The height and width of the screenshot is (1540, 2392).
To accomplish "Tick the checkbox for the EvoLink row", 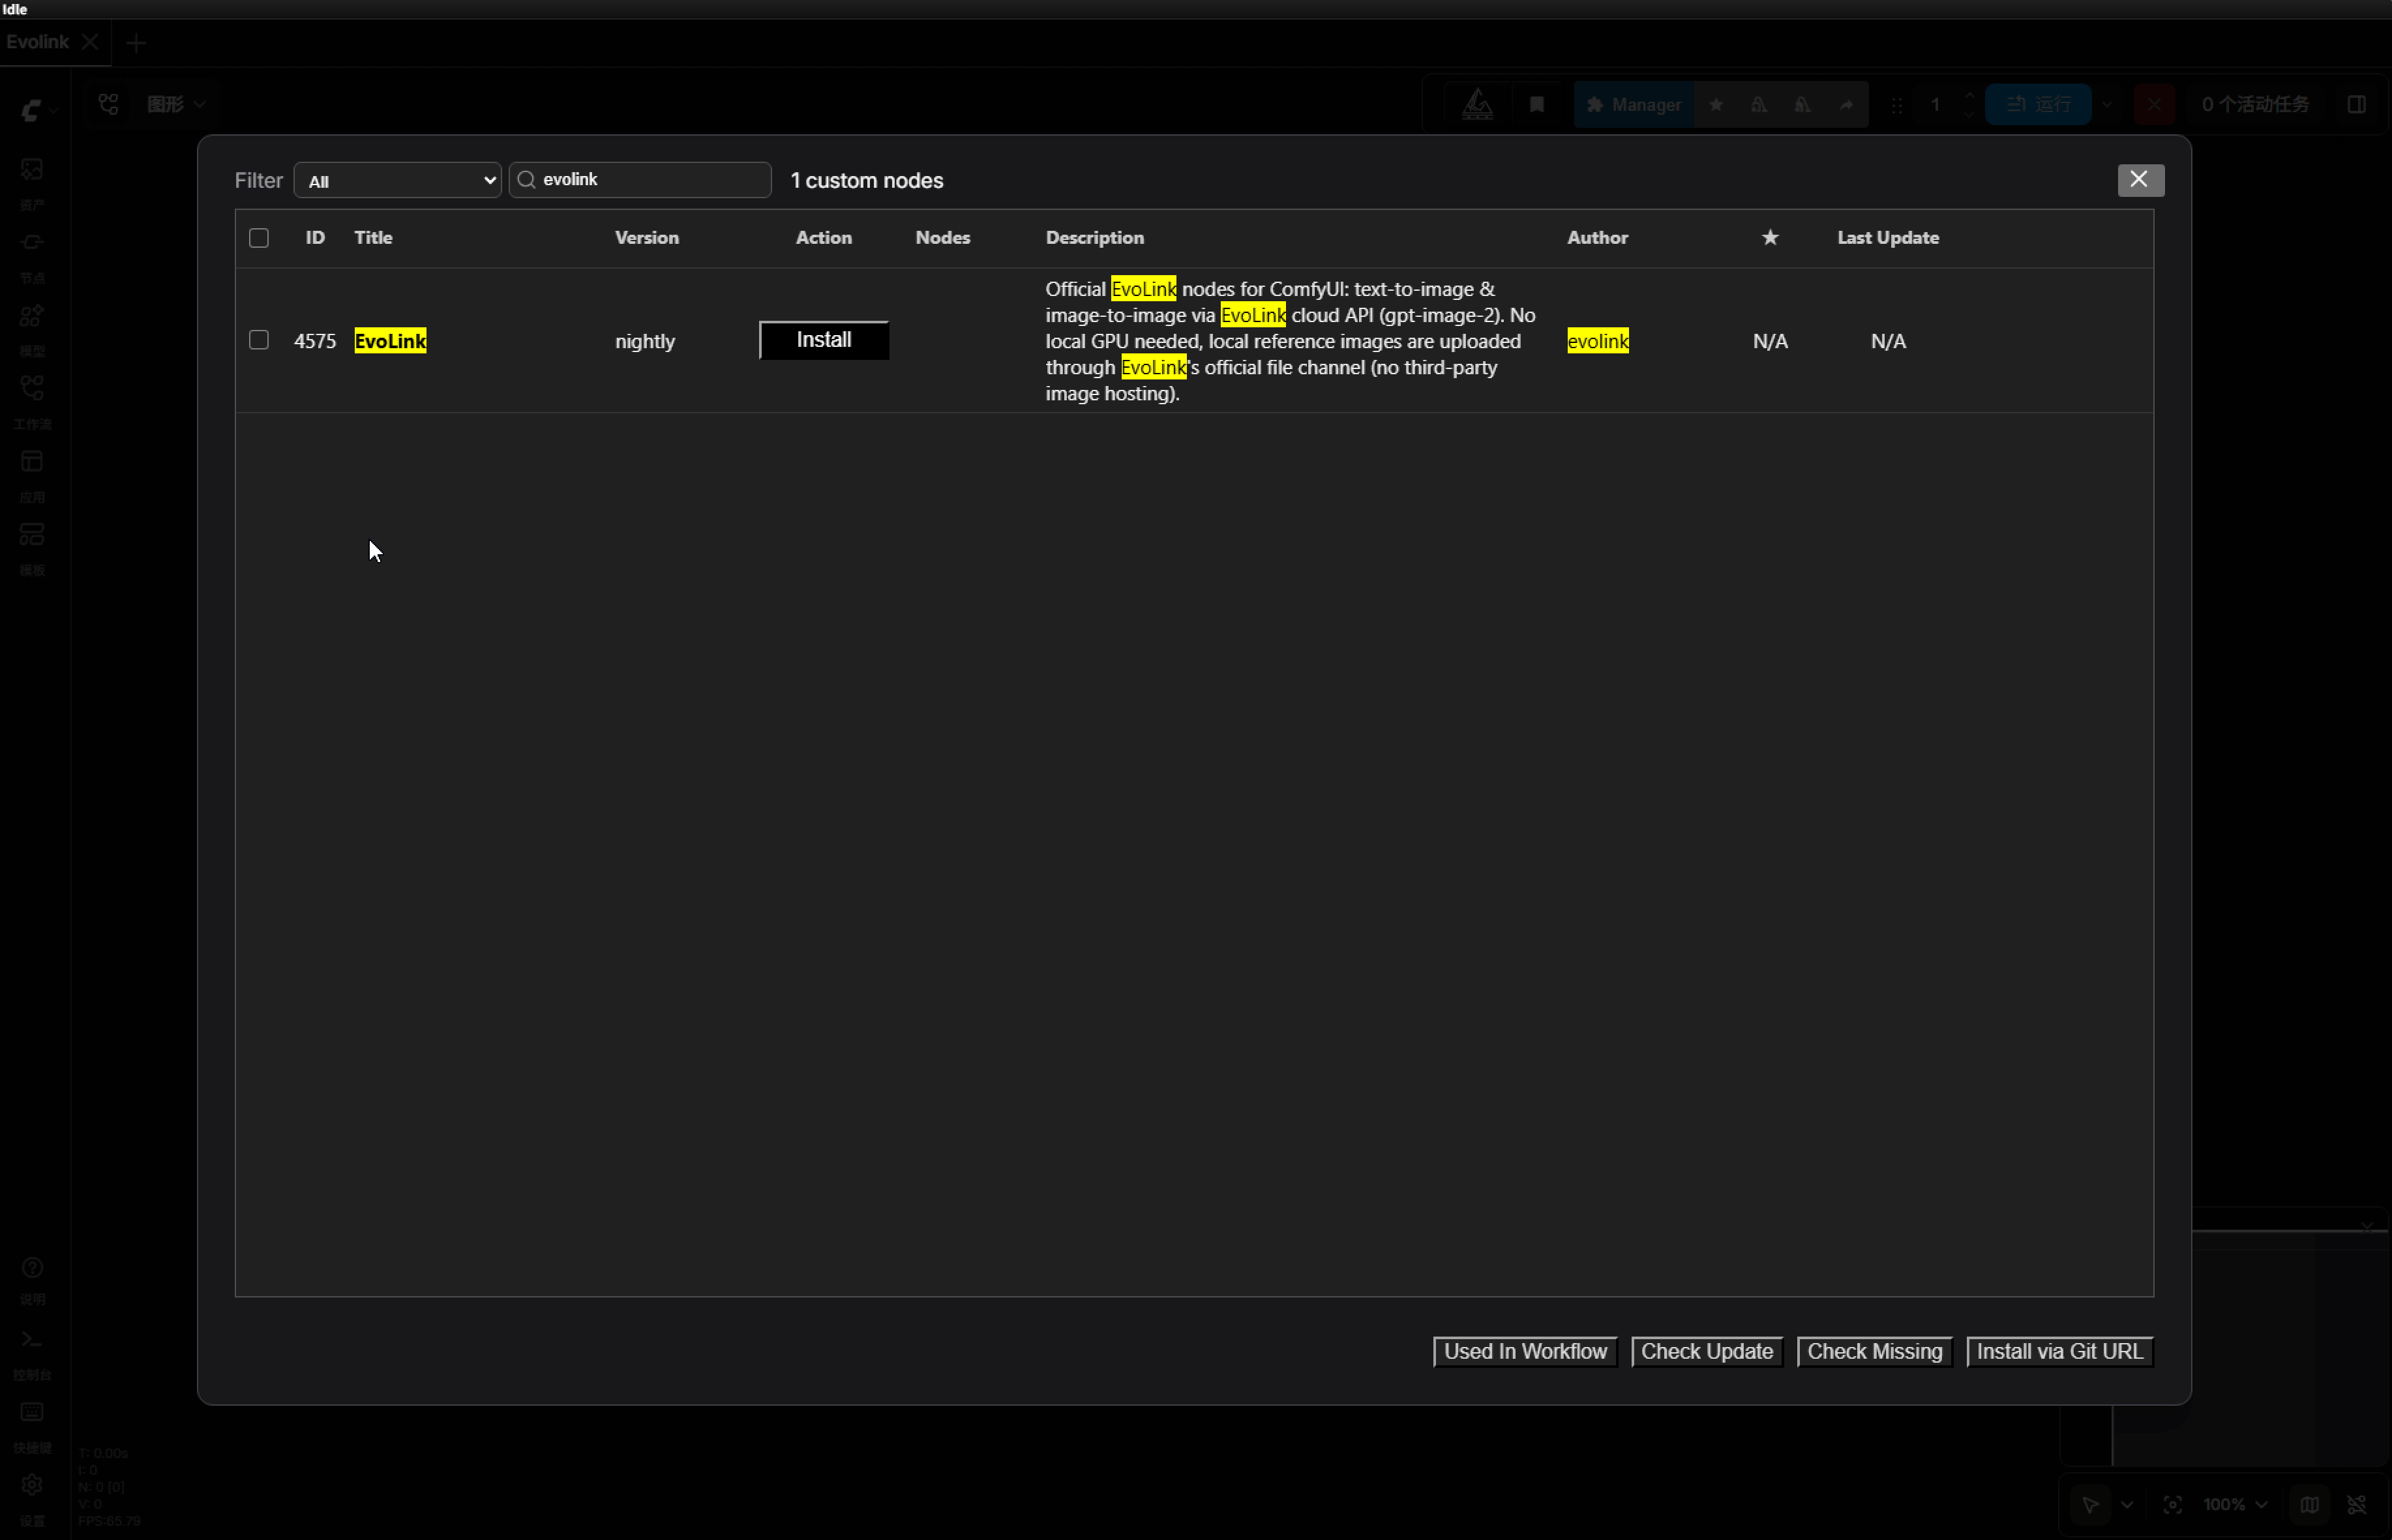I will click(x=259, y=340).
